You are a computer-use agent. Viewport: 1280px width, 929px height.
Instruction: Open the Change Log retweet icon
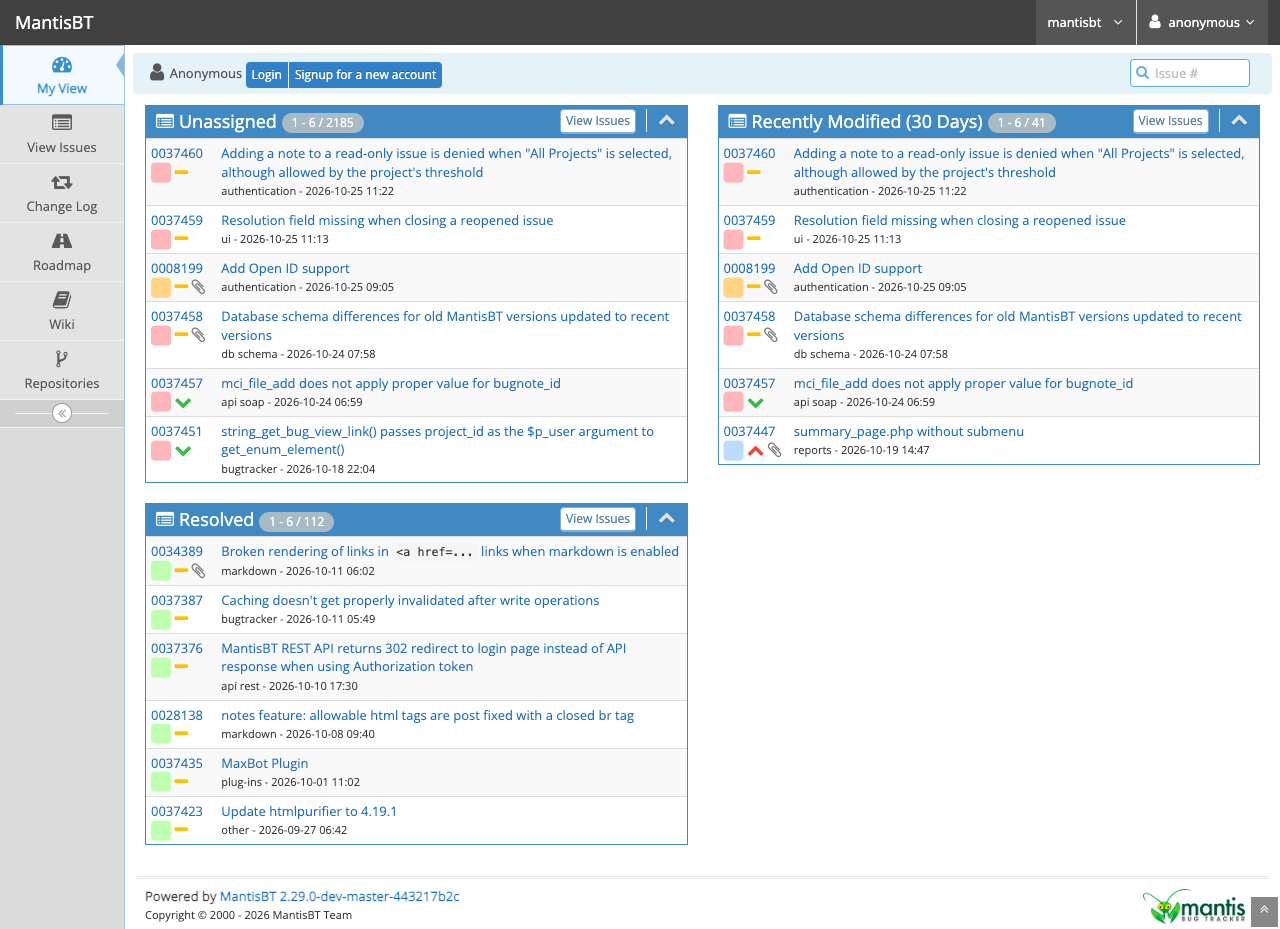coord(62,182)
